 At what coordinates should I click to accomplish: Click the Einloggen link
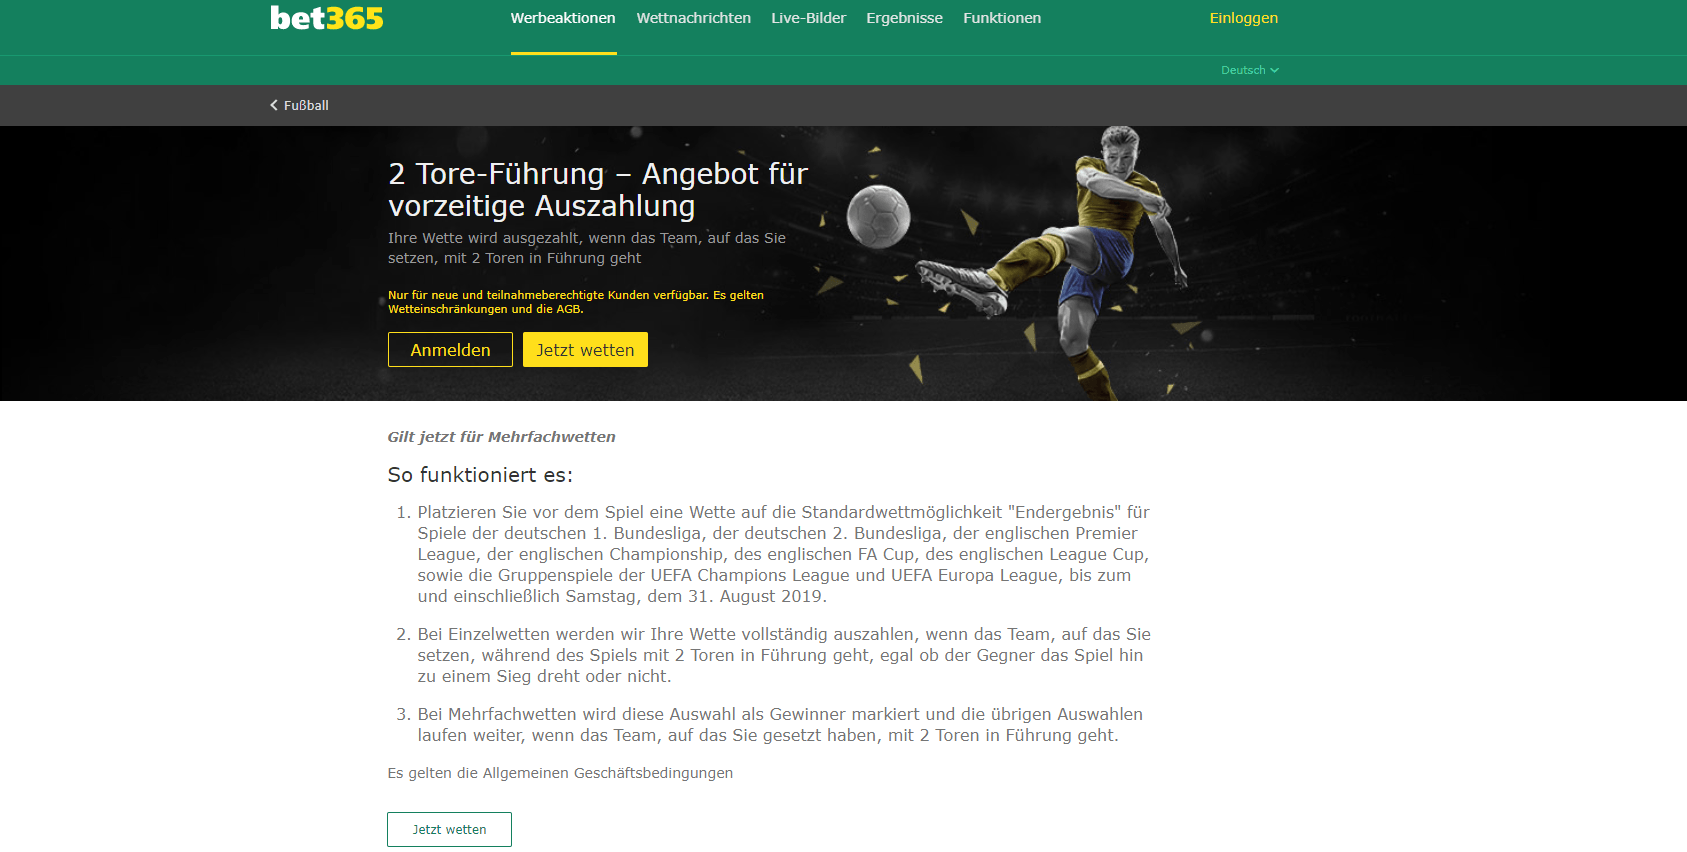[x=1243, y=18]
